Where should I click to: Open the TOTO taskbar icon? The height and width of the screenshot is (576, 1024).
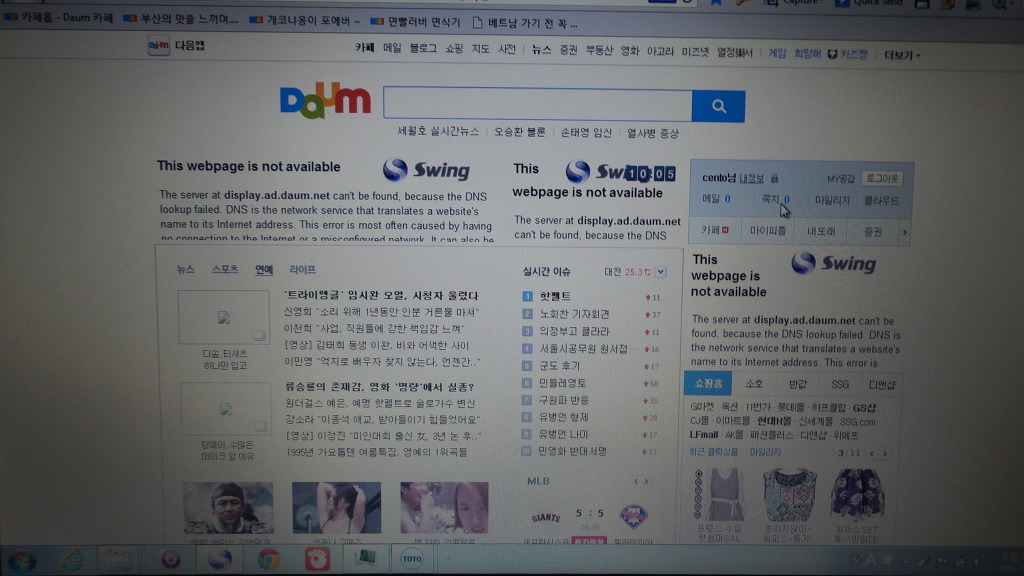tap(411, 559)
